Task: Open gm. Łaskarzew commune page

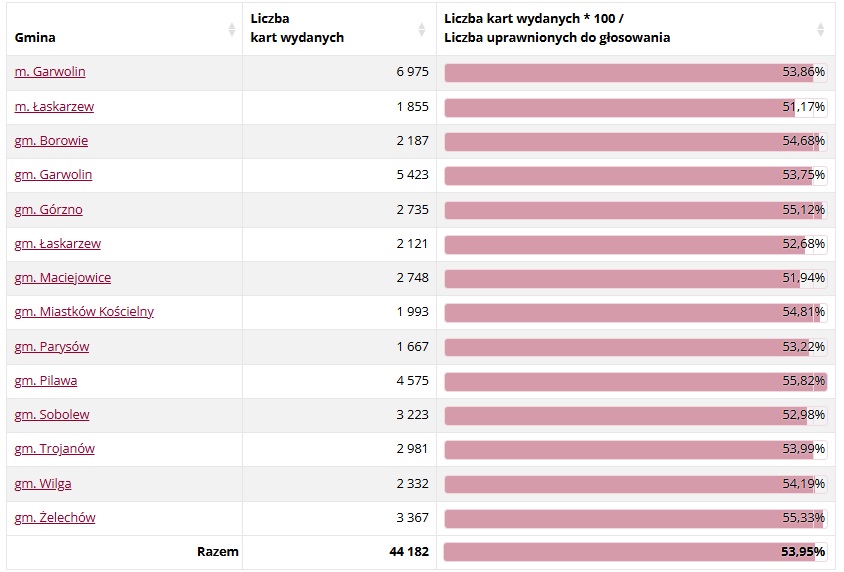Action: point(58,243)
